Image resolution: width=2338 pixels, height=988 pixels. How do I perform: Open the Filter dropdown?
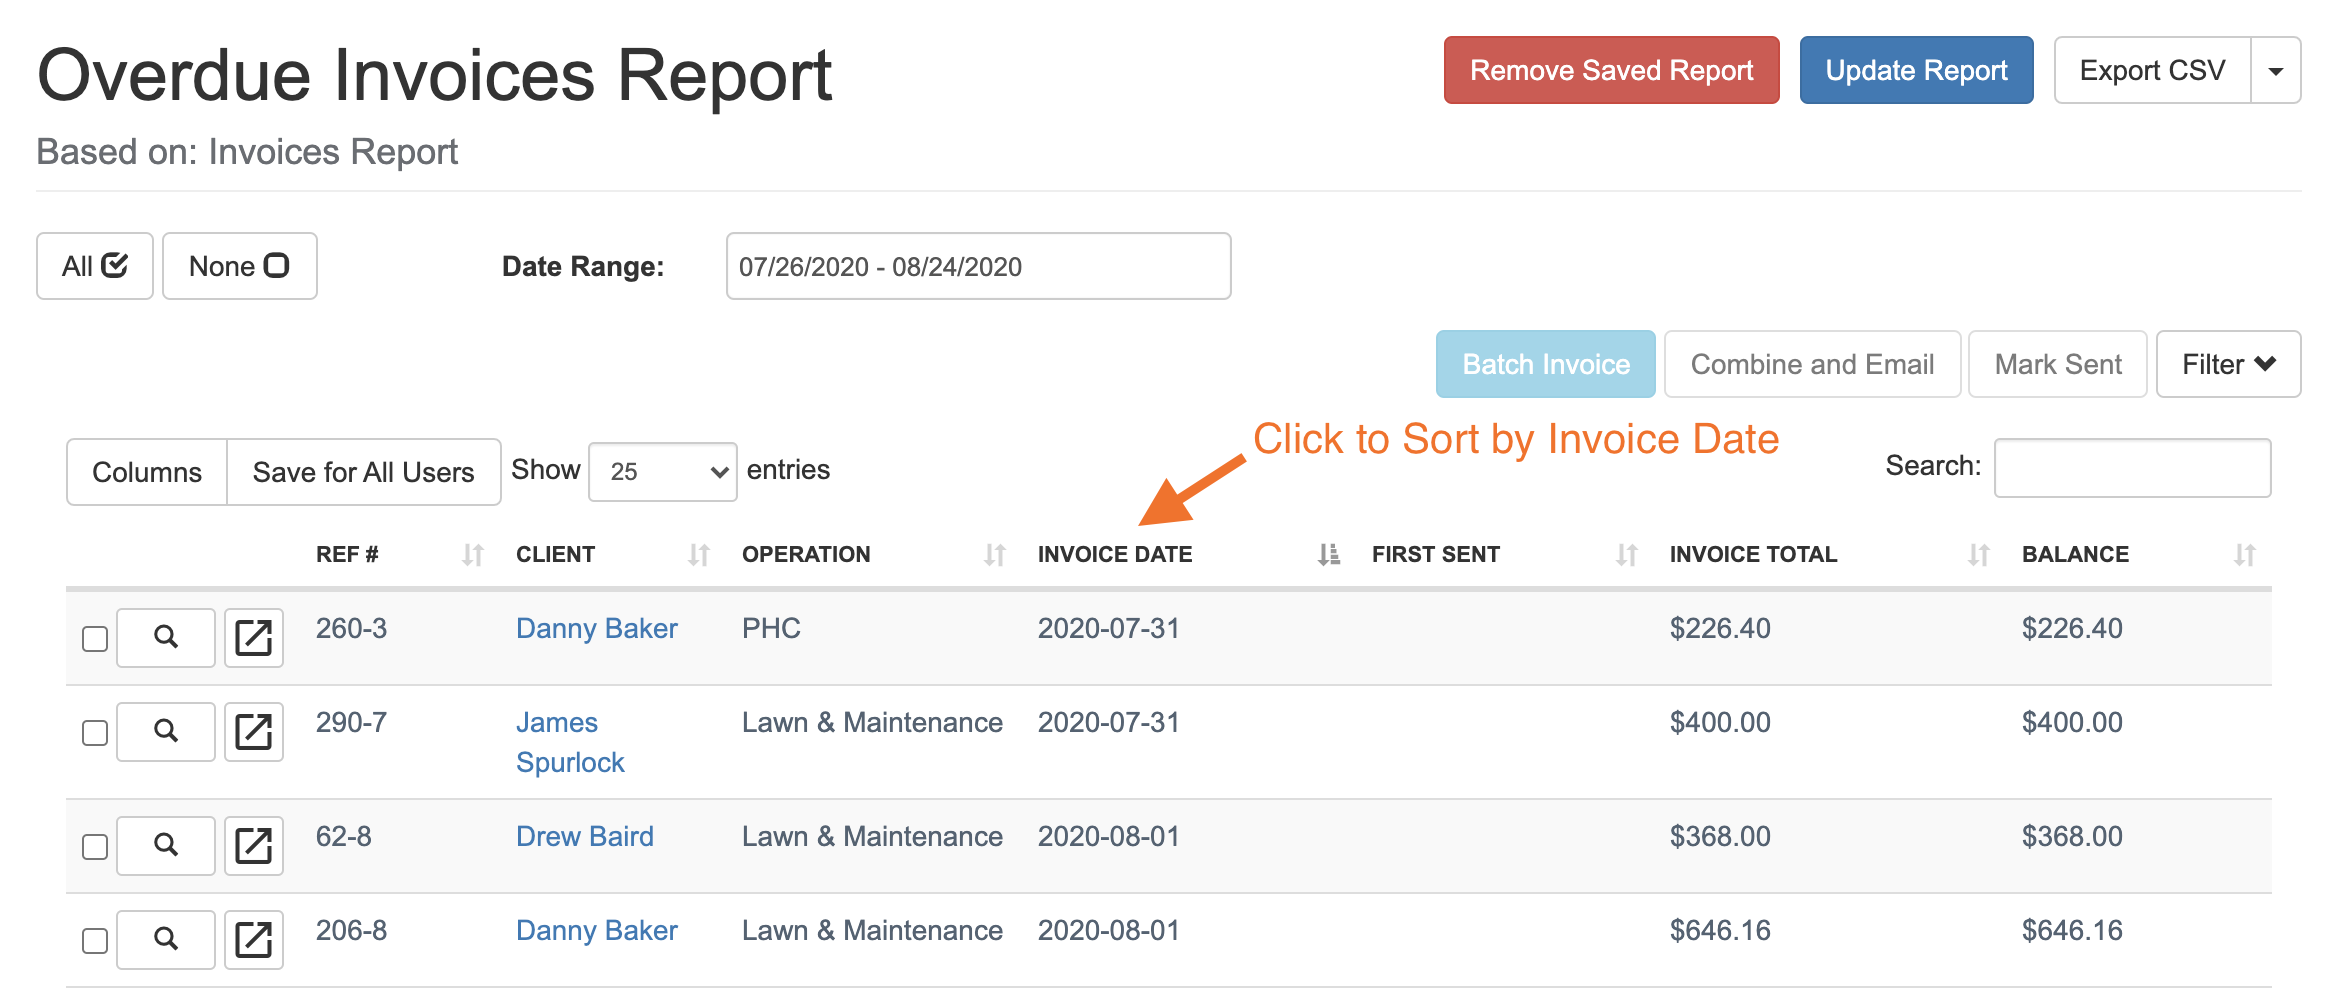2228,364
